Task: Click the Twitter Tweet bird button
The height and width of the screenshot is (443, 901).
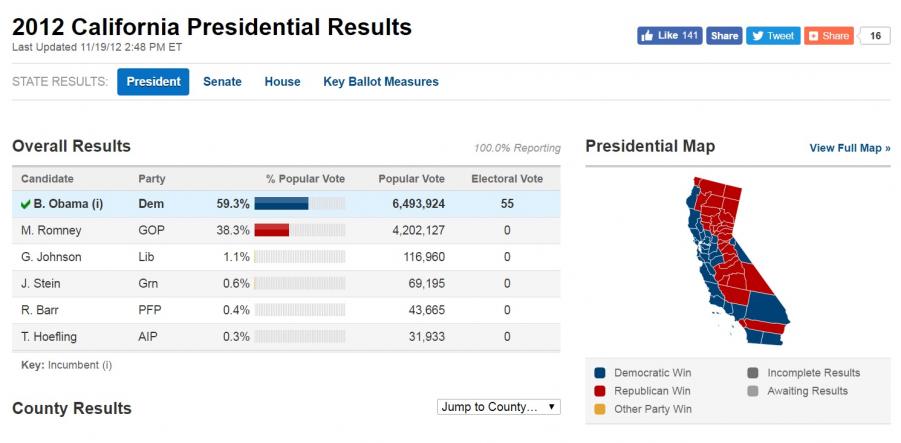Action: coord(773,36)
